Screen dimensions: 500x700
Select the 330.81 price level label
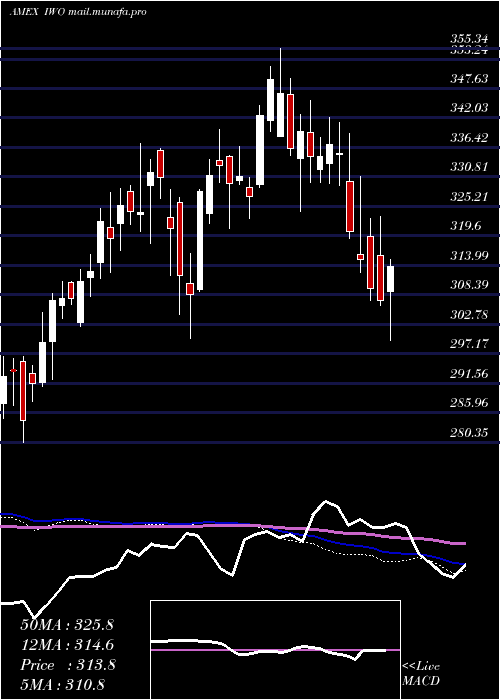click(x=469, y=167)
